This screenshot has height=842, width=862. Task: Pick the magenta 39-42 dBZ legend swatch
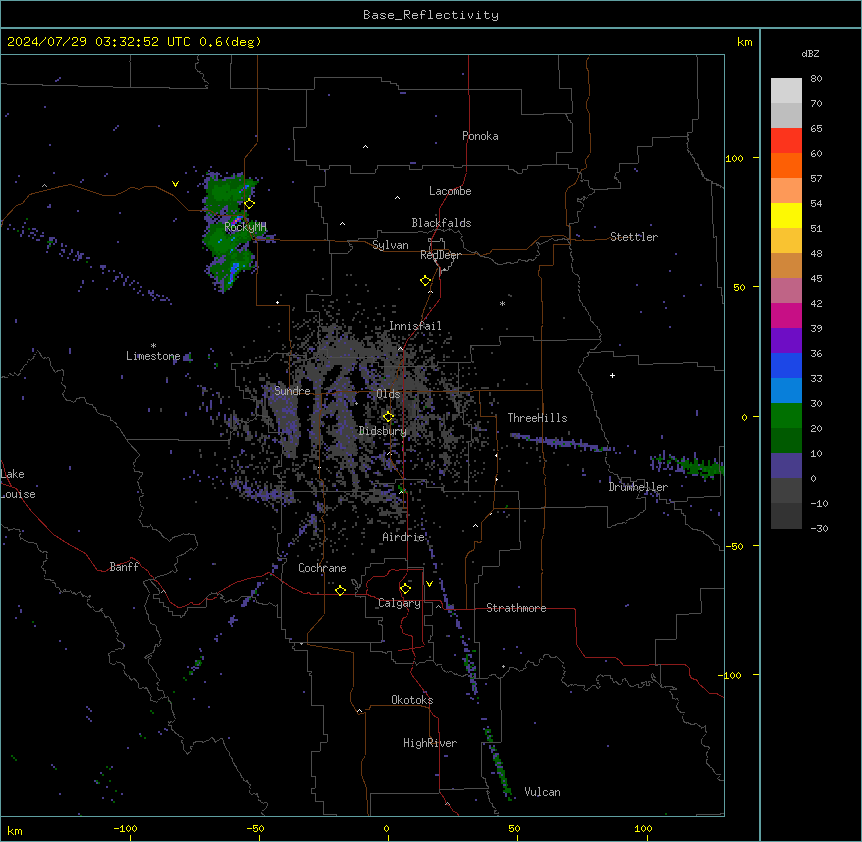(x=786, y=316)
